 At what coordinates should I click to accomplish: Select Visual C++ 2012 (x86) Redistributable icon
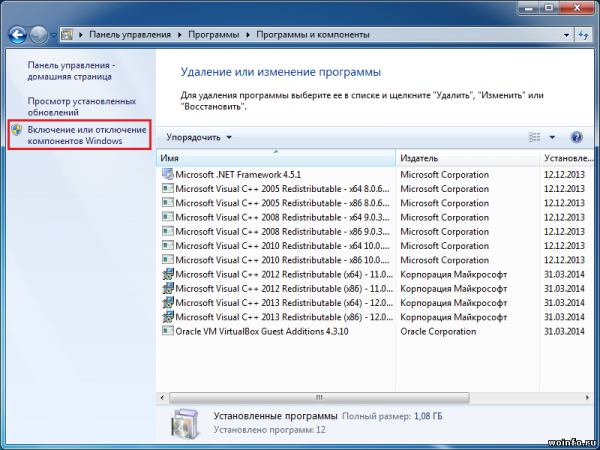167,288
